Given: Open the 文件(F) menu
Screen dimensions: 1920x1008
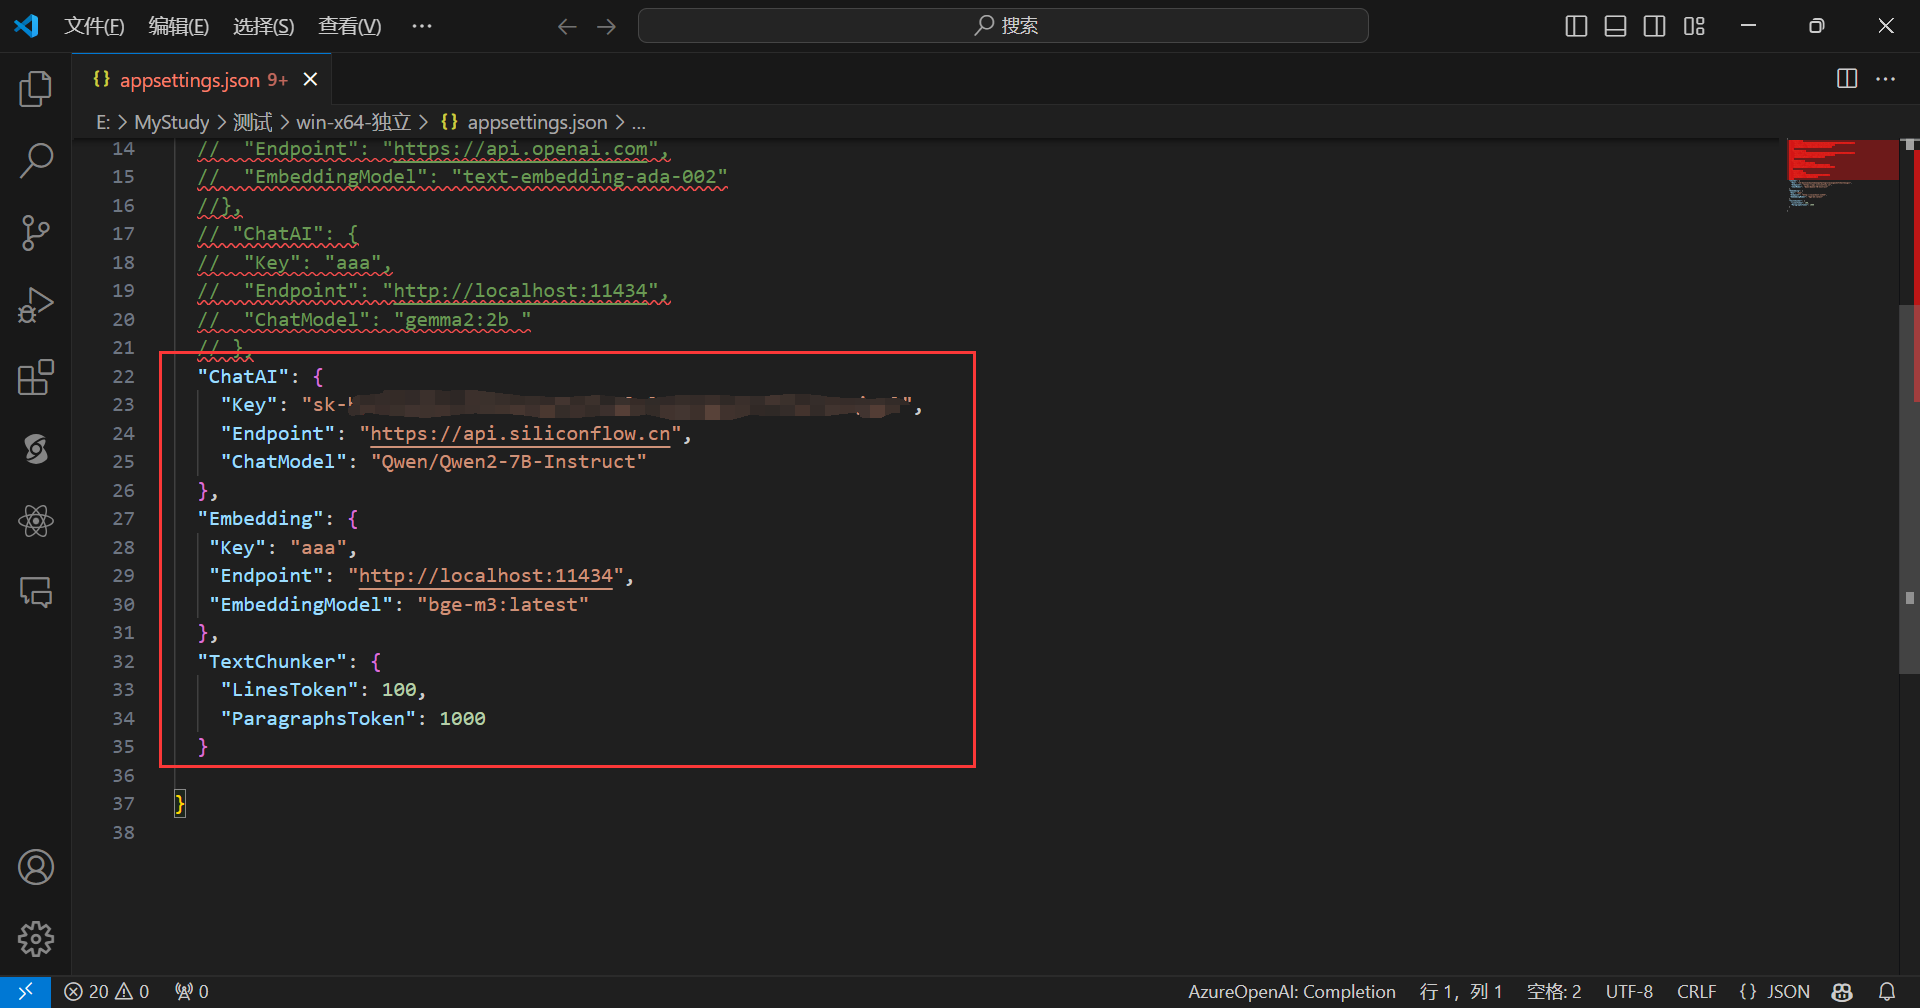Looking at the screenshot, I should [94, 26].
